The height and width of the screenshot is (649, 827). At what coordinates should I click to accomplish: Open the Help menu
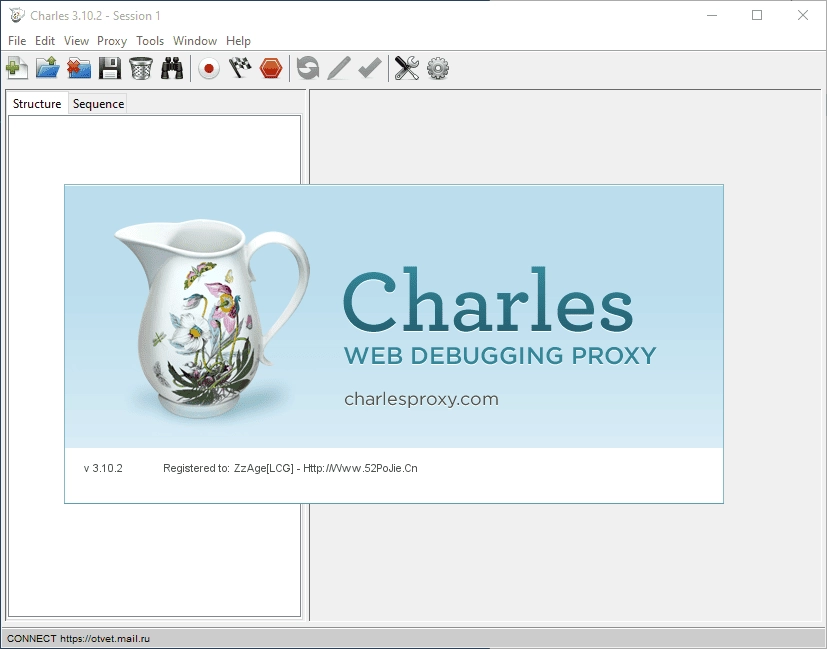click(x=238, y=41)
